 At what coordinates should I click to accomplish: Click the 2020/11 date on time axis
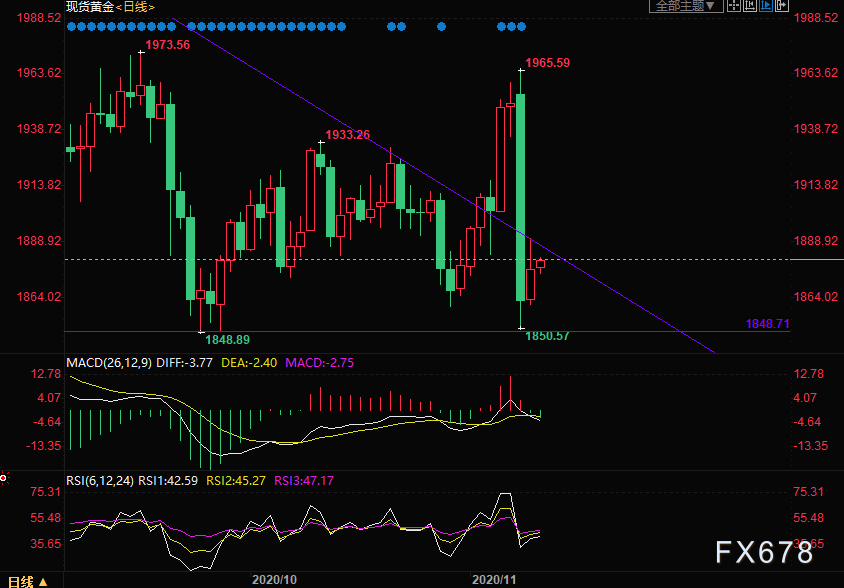[x=494, y=579]
